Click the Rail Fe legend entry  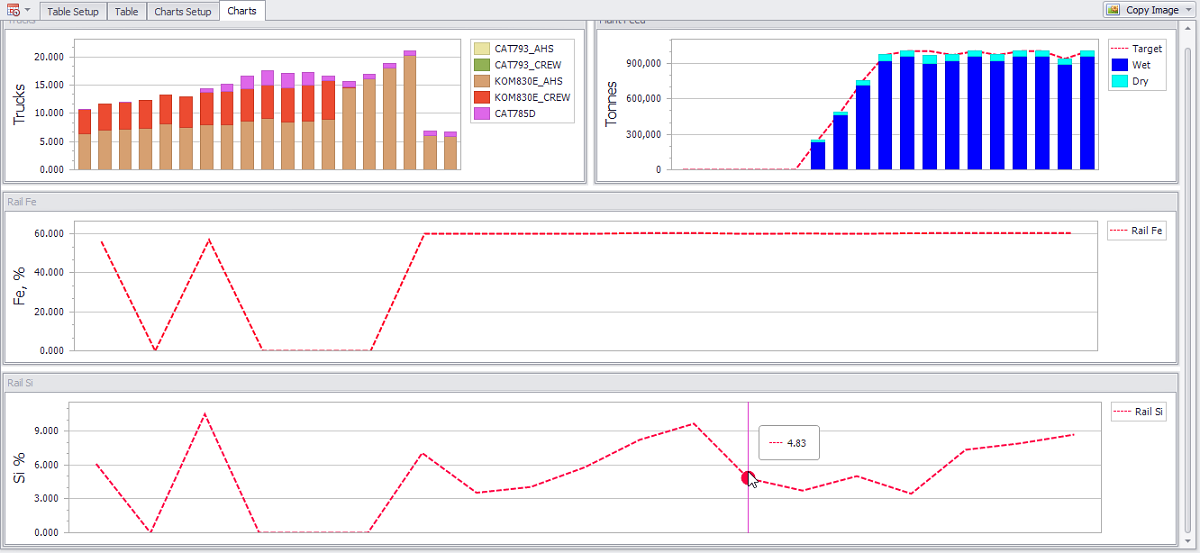pyautogui.click(x=1137, y=231)
